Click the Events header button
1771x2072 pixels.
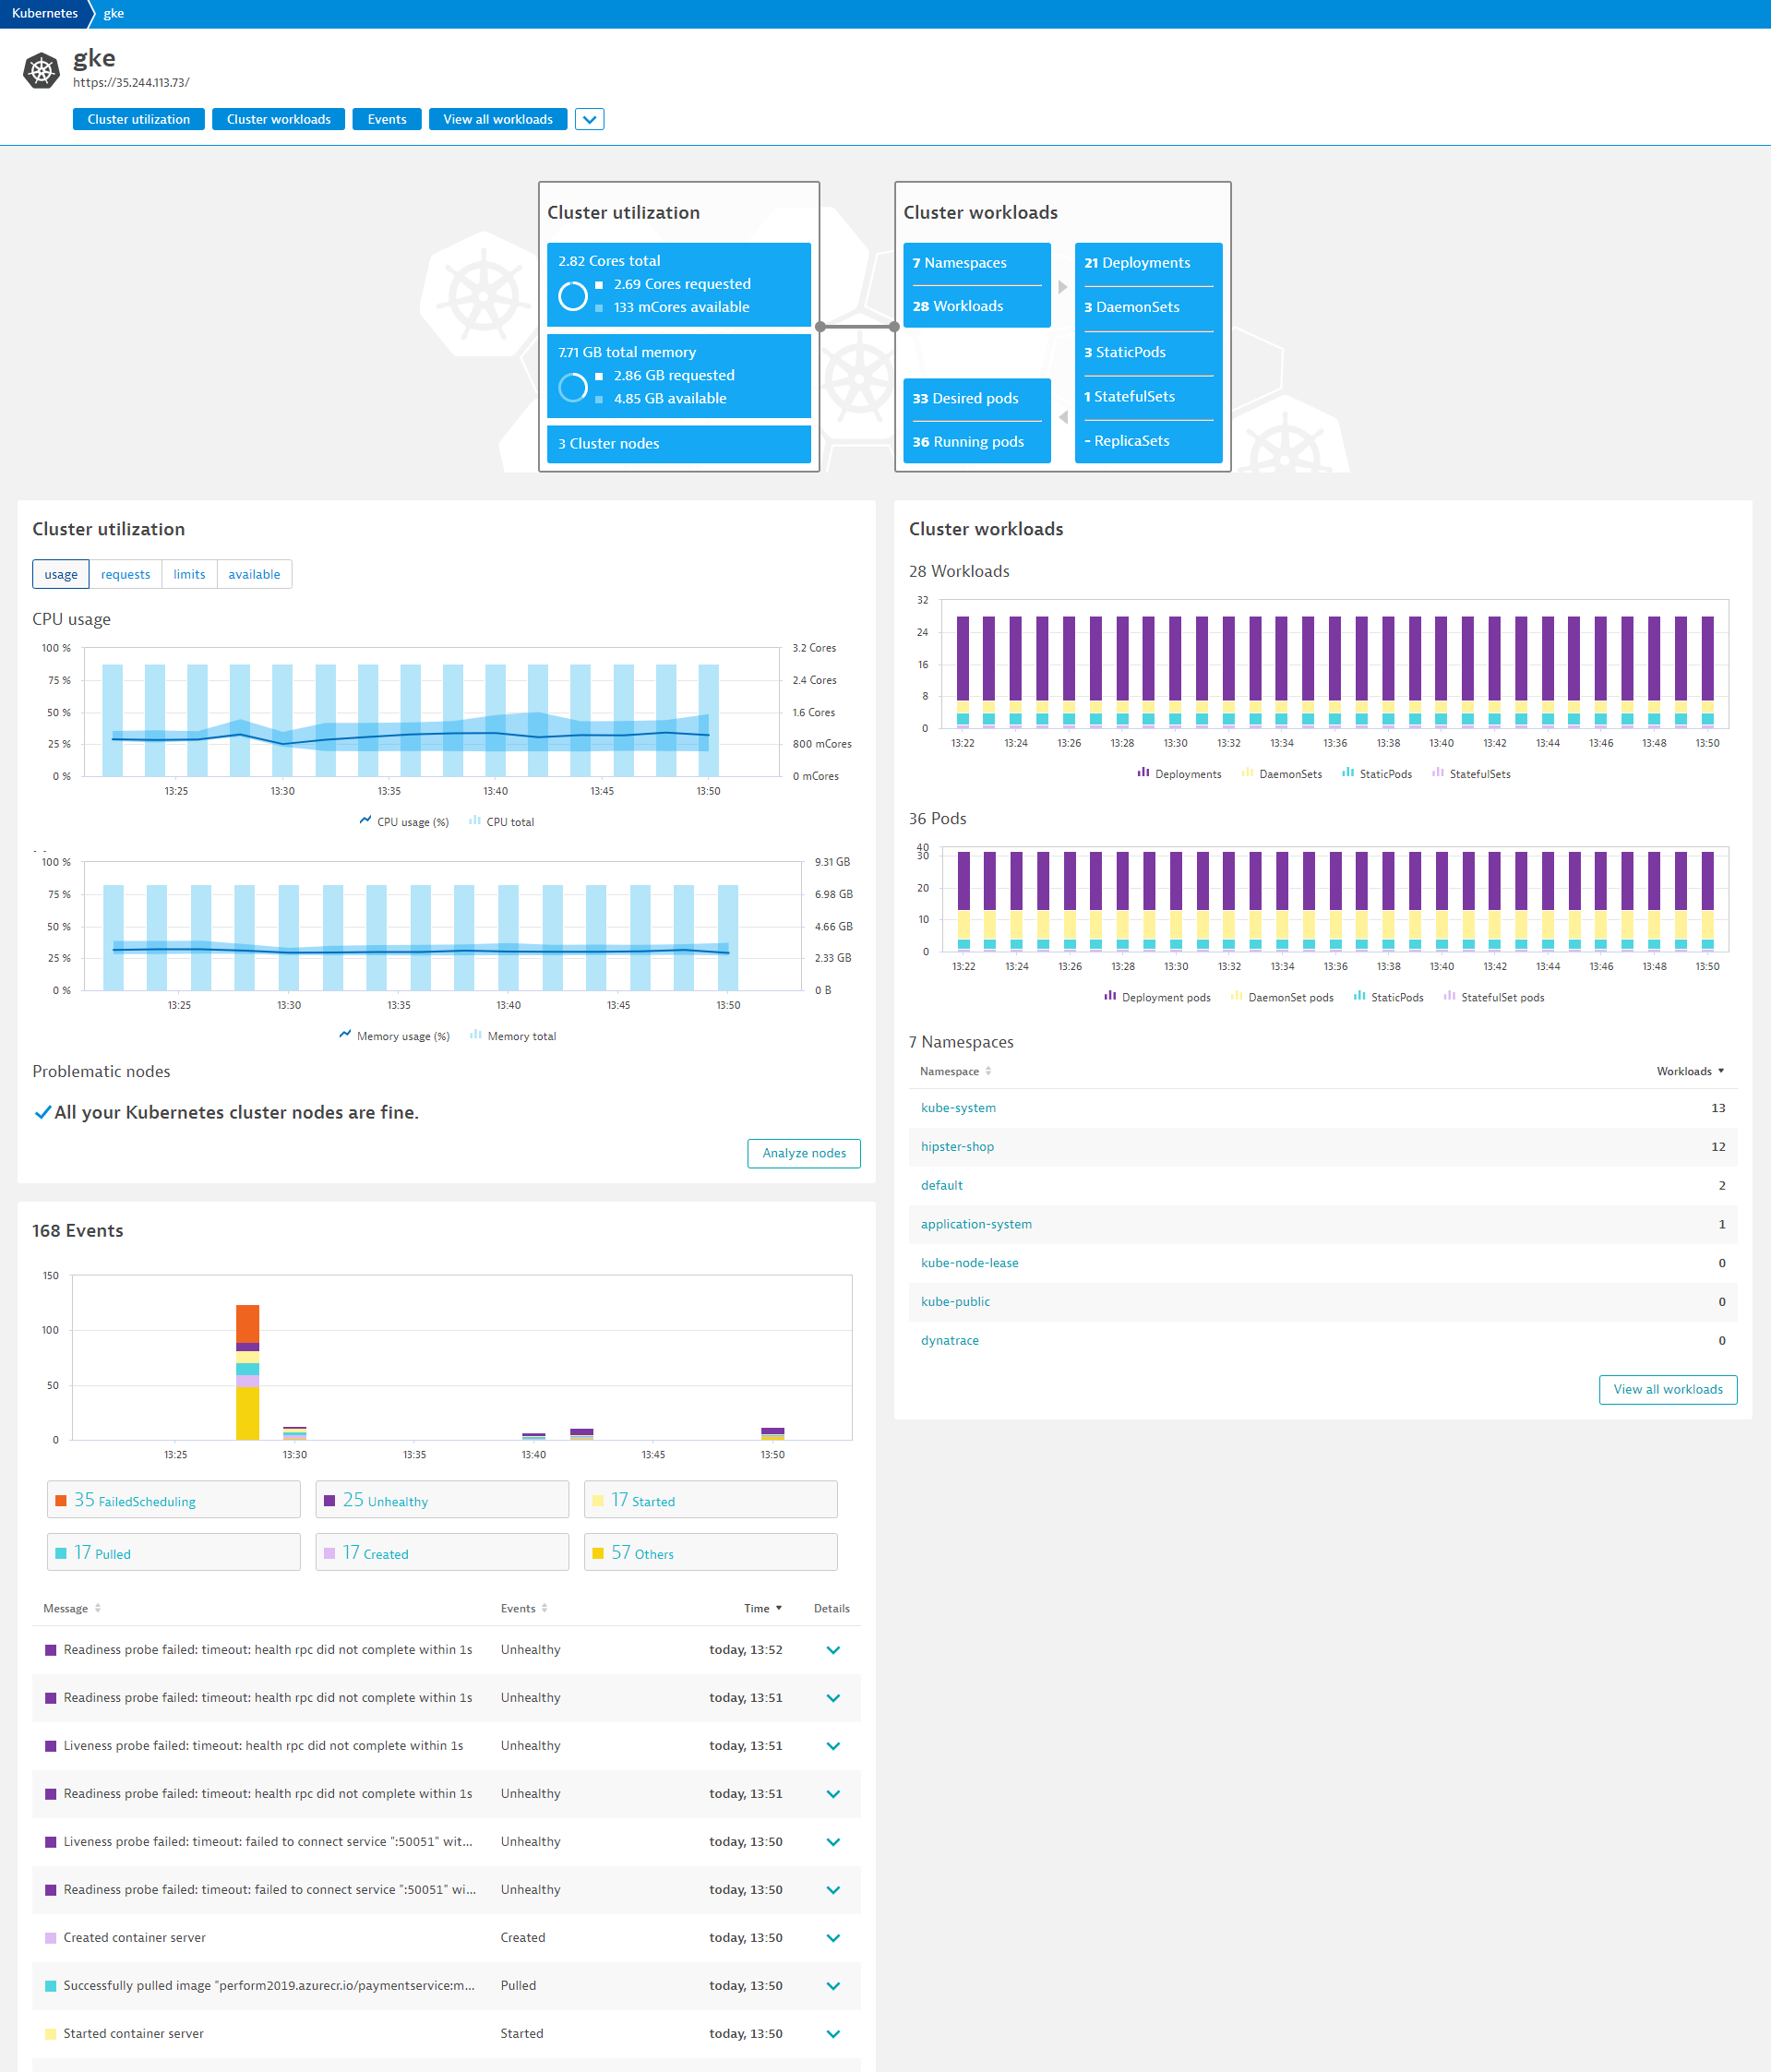click(x=386, y=119)
